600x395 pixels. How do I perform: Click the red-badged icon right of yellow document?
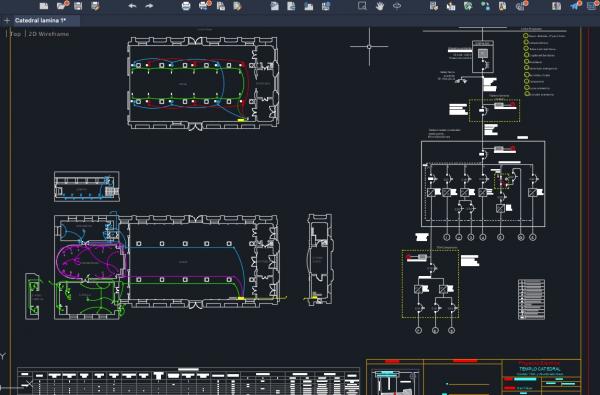[x=521, y=5]
